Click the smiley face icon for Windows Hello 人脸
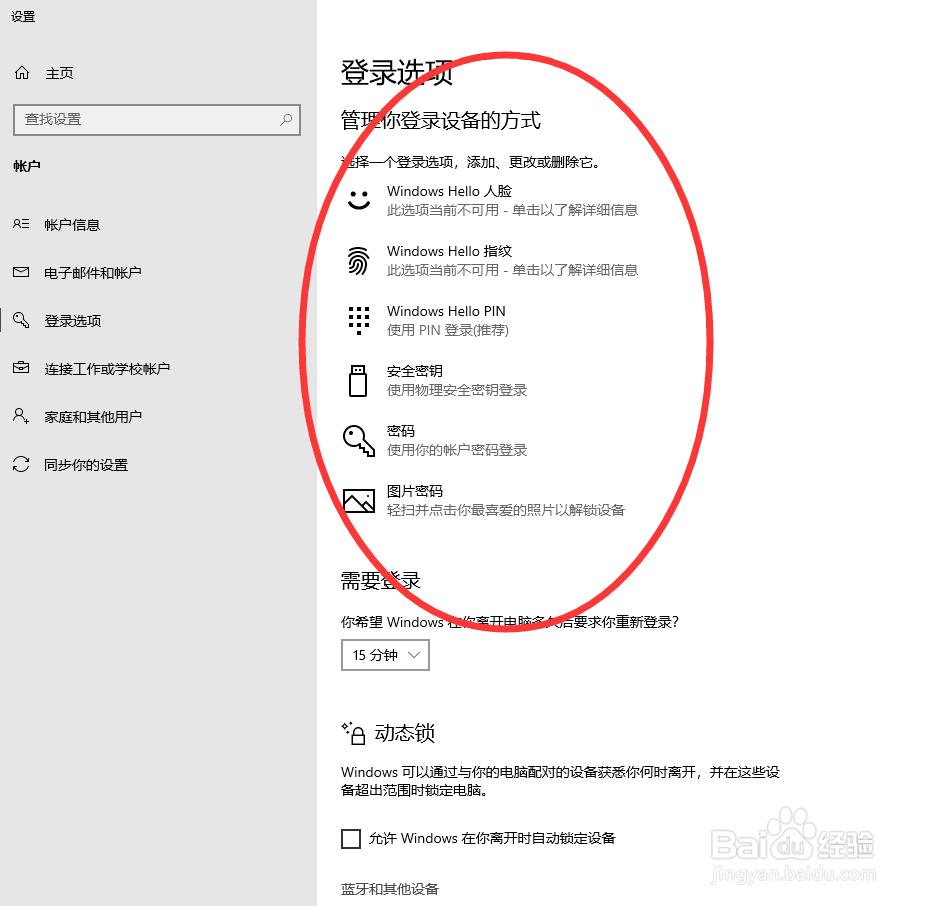The width and height of the screenshot is (927, 906). (358, 200)
